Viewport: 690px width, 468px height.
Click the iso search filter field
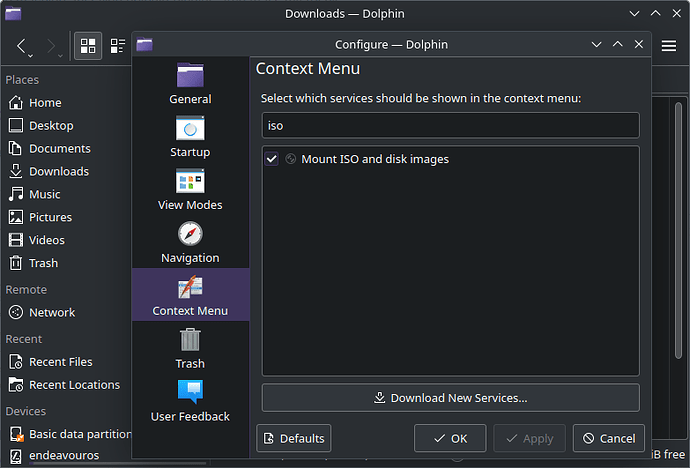(451, 125)
